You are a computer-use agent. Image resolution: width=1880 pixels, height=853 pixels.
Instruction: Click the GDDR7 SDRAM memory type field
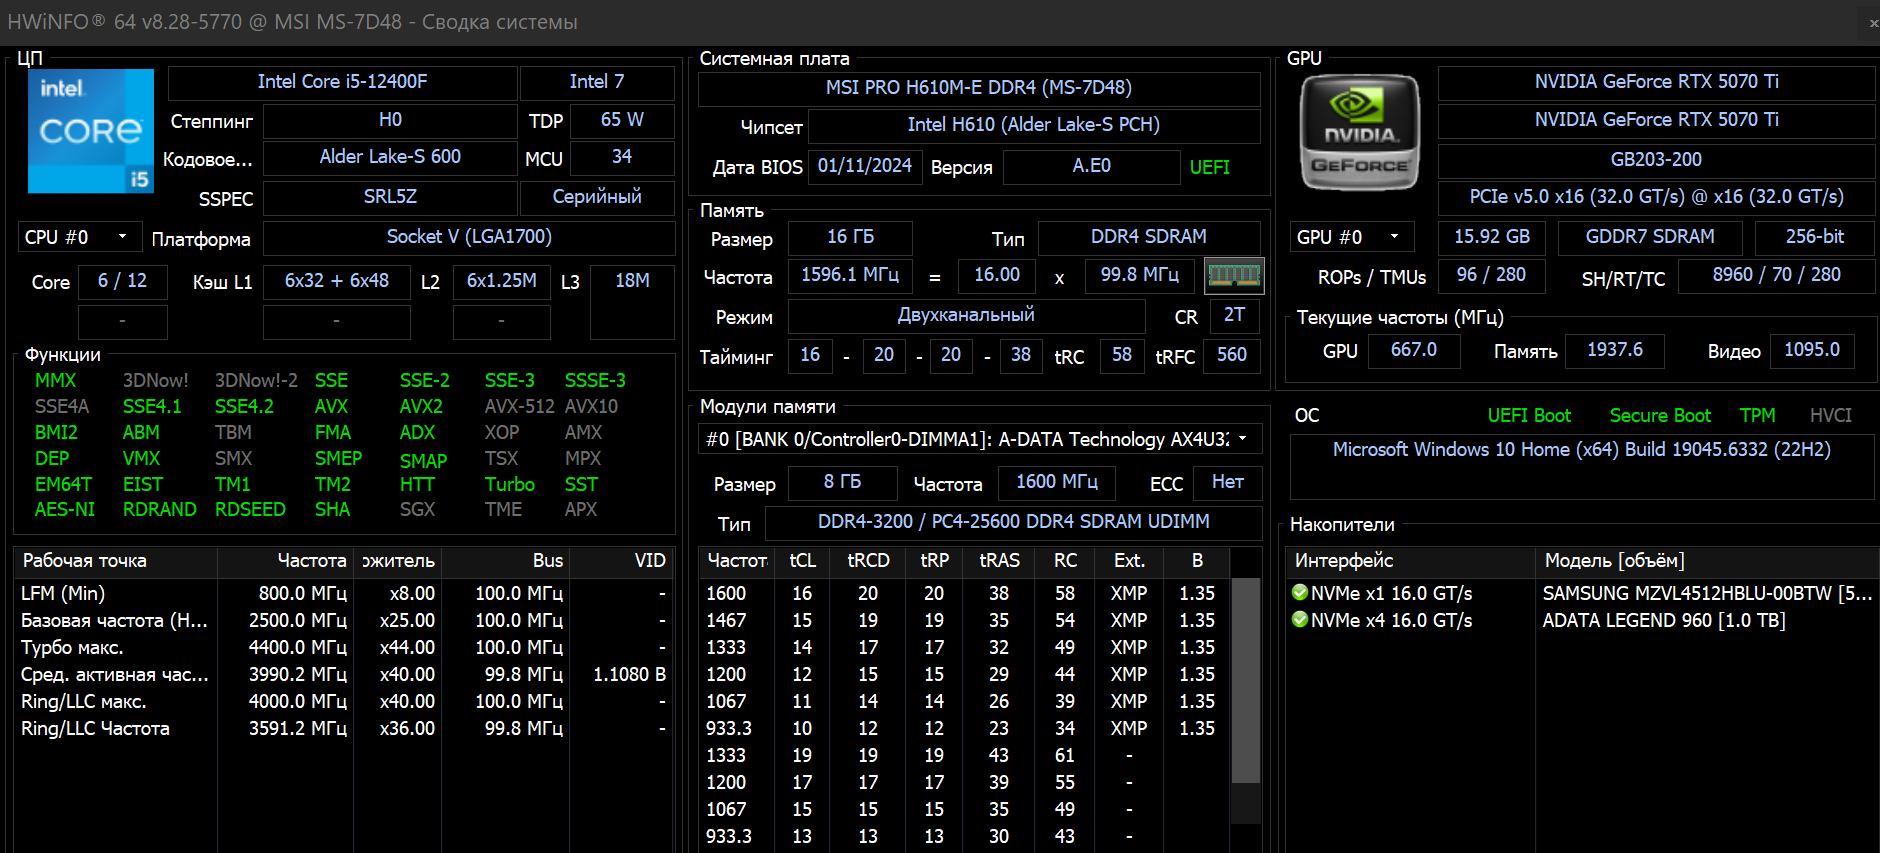(1650, 237)
